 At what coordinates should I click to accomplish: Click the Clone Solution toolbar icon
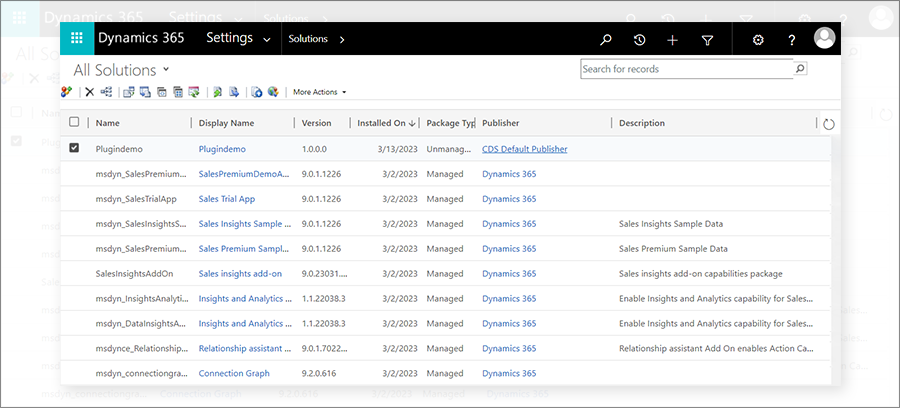pos(178,92)
